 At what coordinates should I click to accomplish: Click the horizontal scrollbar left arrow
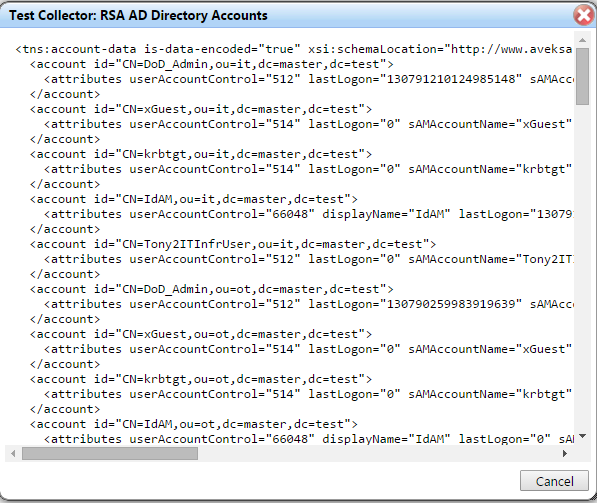click(x=13, y=453)
